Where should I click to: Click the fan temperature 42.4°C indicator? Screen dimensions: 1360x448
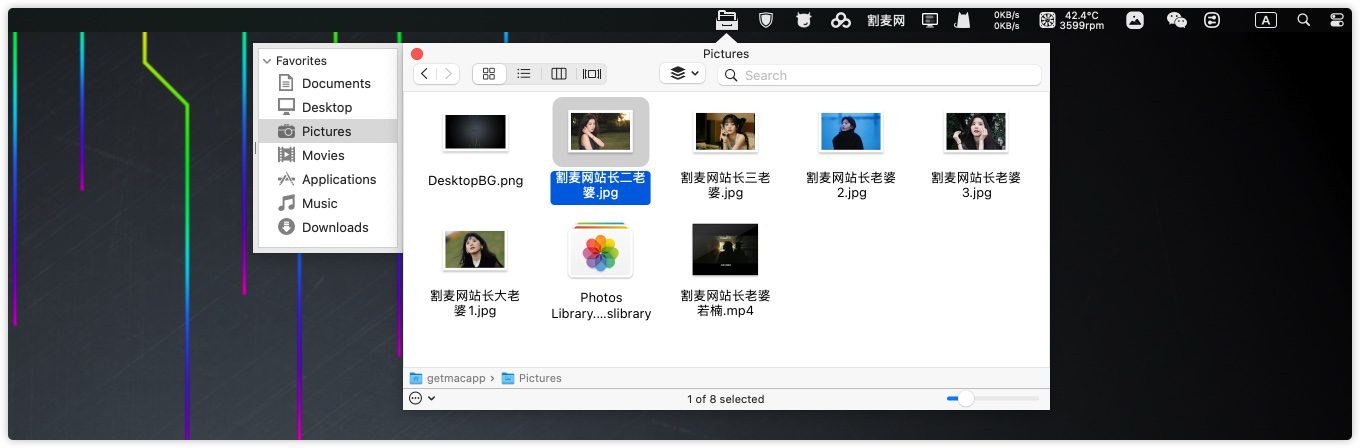coord(1070,20)
